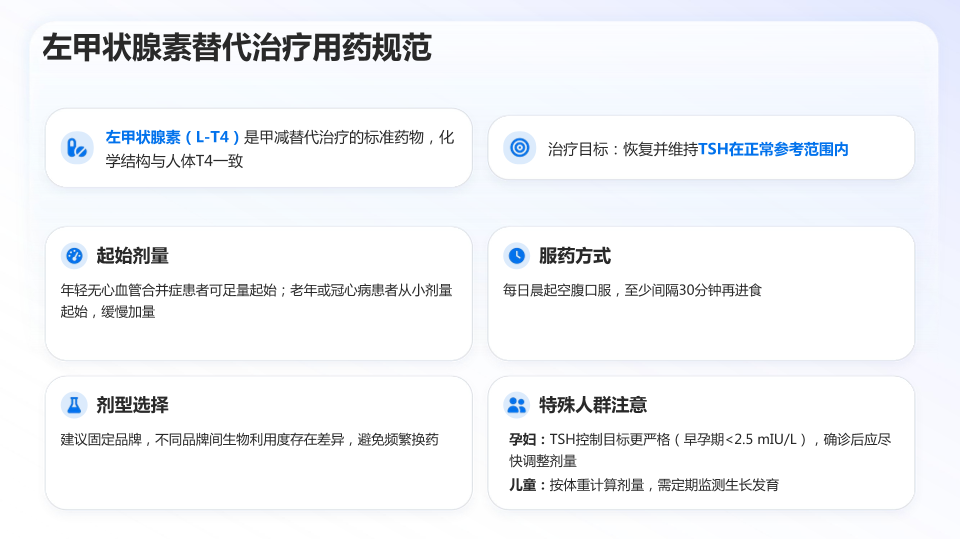Select the slide title 左甲状腺素替代治疗用药规范
Screen dimensions: 960x540
[237, 48]
